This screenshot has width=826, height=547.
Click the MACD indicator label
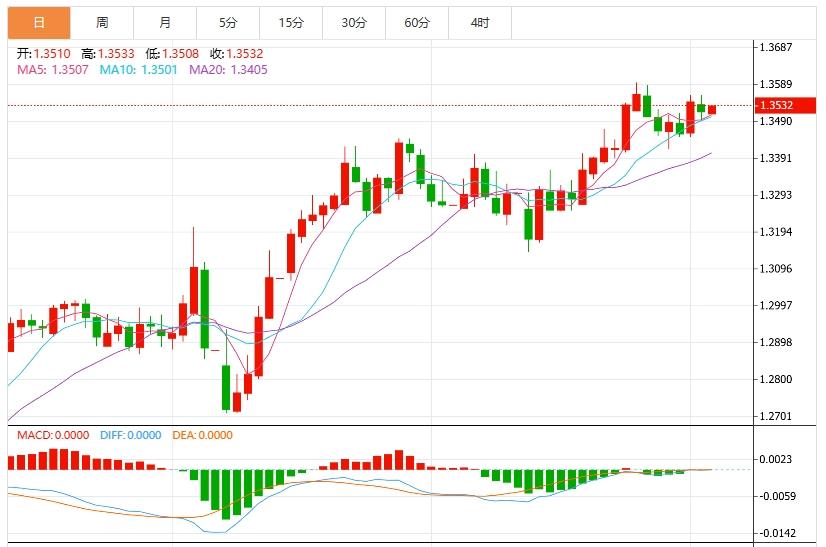pos(48,435)
